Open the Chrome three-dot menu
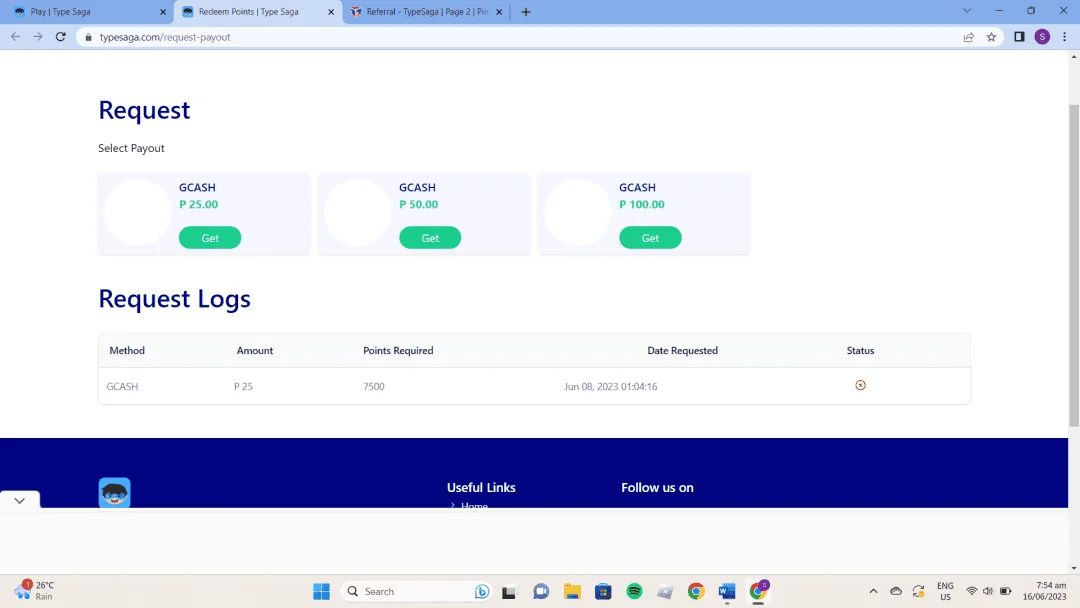This screenshot has width=1080, height=608. tap(1064, 37)
